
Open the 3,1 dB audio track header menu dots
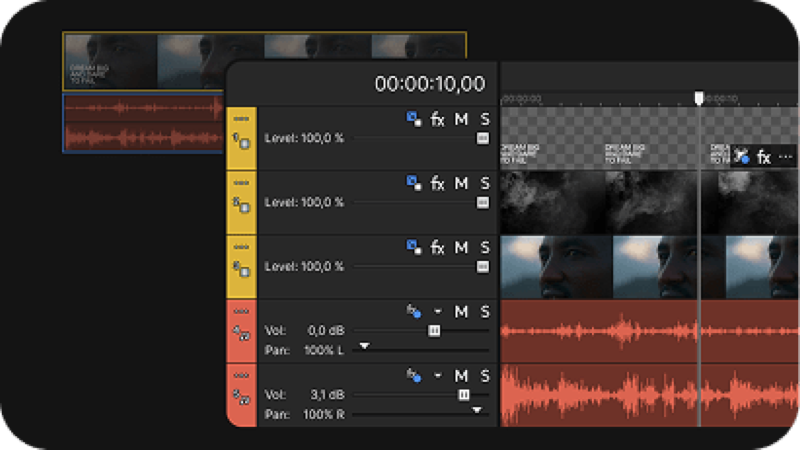tap(241, 376)
